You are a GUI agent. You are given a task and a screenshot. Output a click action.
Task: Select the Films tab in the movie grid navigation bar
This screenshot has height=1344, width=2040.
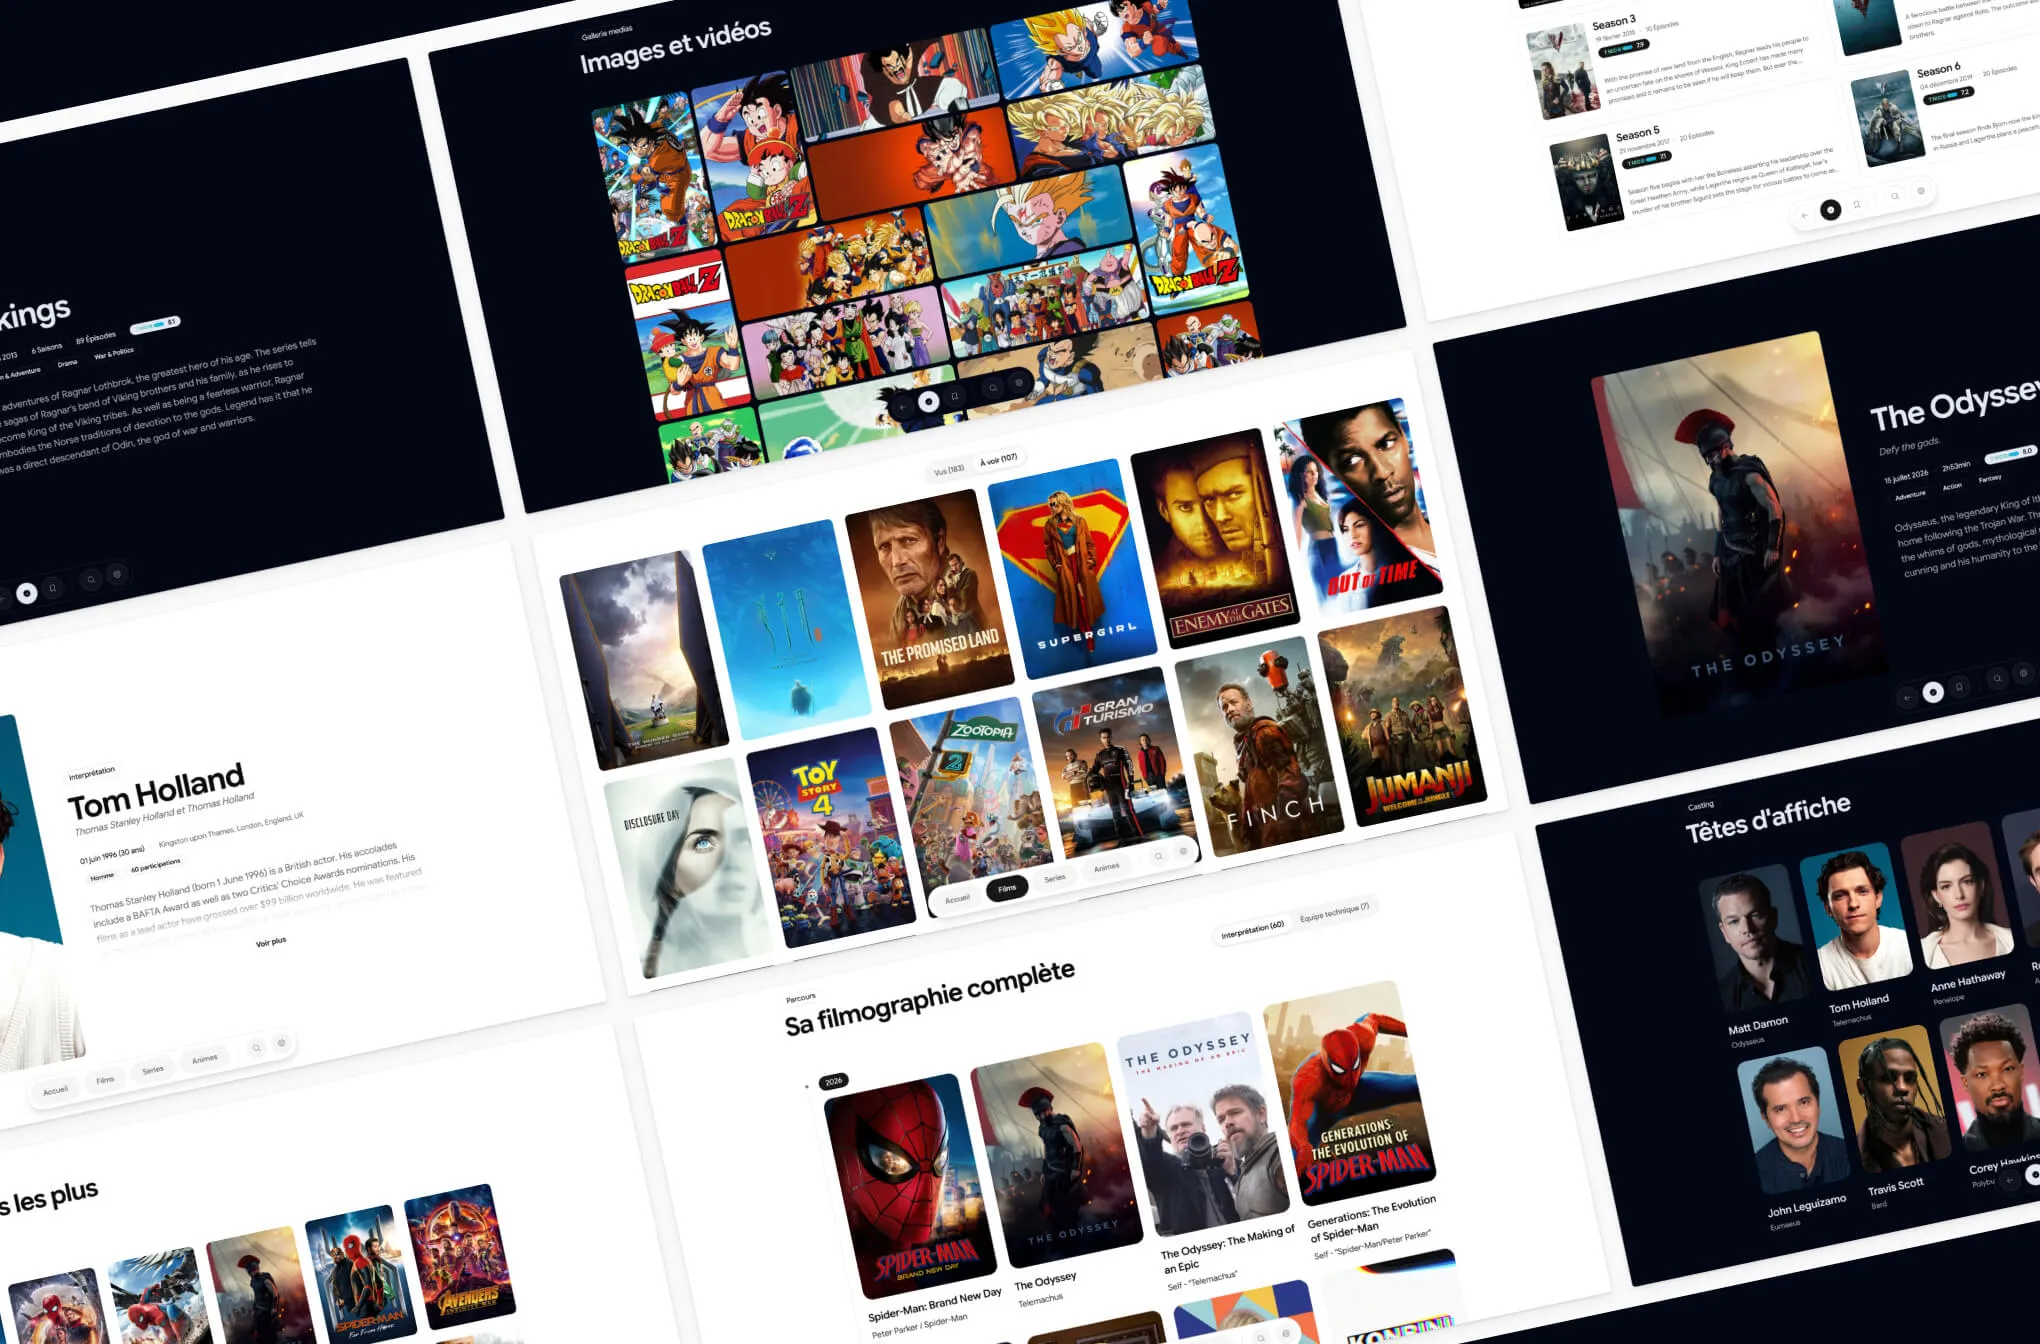point(1007,888)
